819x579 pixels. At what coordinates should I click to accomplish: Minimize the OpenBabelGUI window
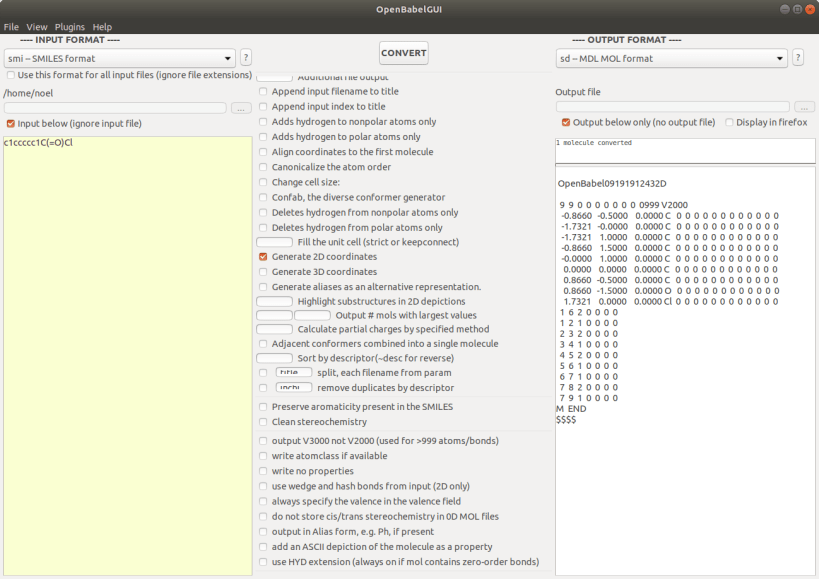[x=785, y=9]
